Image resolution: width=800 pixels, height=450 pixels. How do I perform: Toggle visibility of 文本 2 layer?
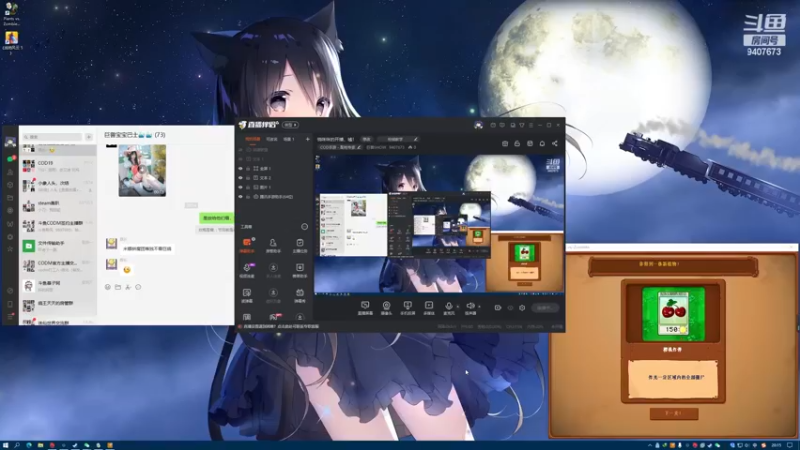[241, 178]
